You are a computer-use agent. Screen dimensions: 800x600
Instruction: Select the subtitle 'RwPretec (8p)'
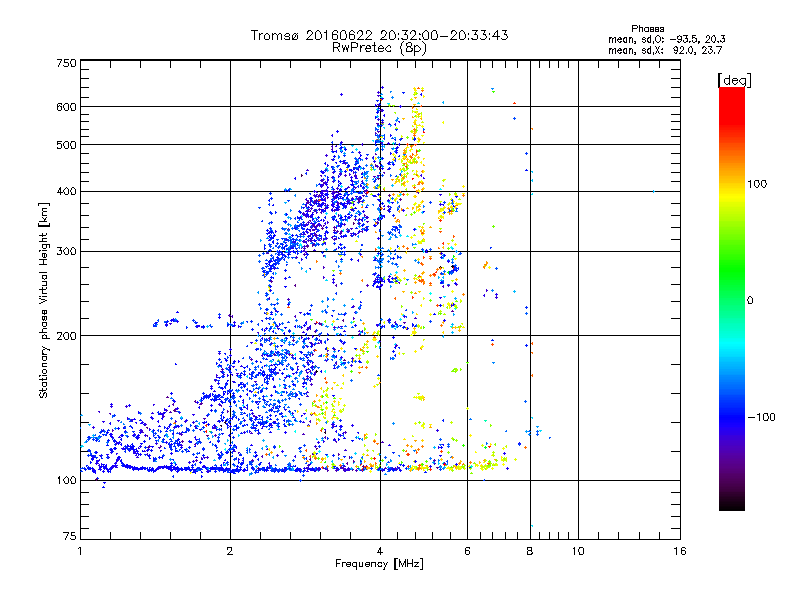pyautogui.click(x=379, y=48)
